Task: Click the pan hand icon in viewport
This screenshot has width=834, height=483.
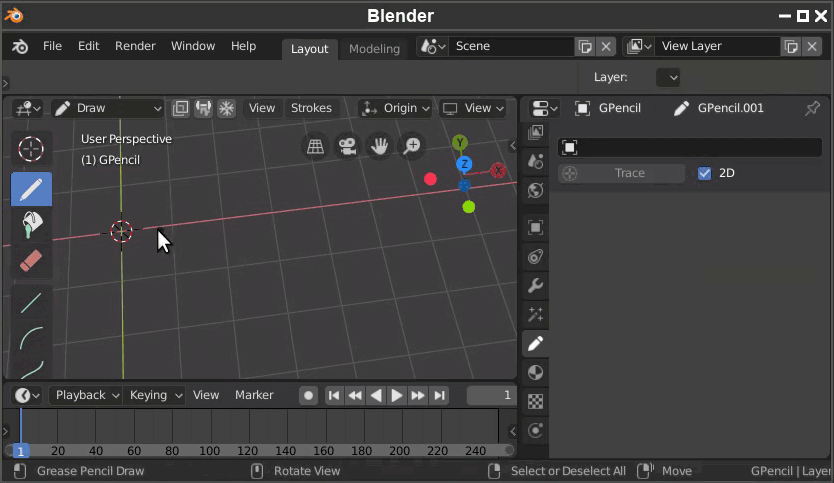Action: 379,146
